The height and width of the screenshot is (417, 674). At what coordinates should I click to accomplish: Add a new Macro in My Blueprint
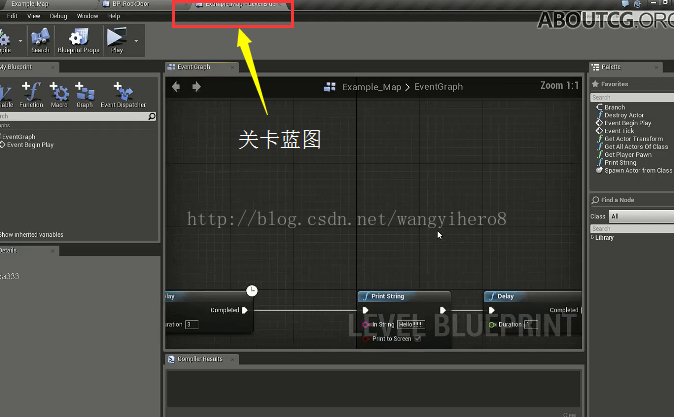coord(59,95)
